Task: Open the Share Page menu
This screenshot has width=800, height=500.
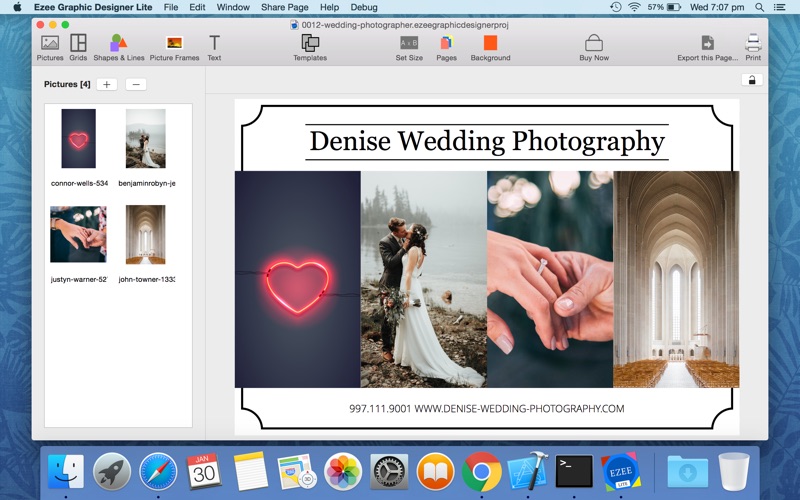Action: [x=284, y=7]
